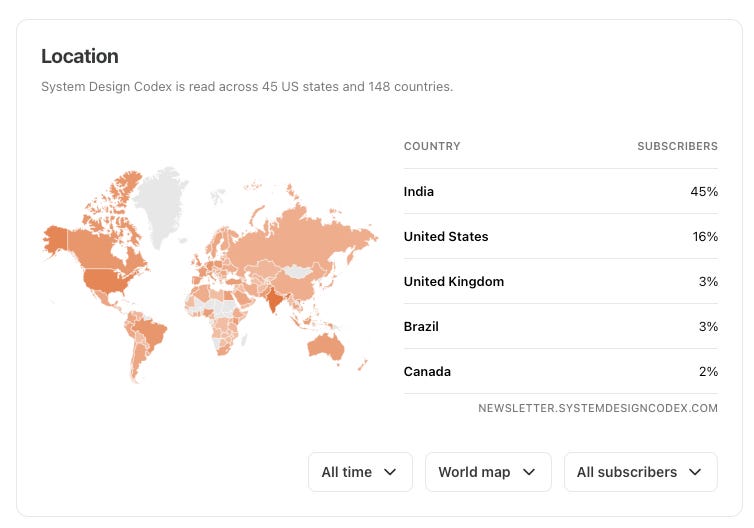754x528 pixels.
Task: Click the COUNTRY column header
Action: coord(432,146)
